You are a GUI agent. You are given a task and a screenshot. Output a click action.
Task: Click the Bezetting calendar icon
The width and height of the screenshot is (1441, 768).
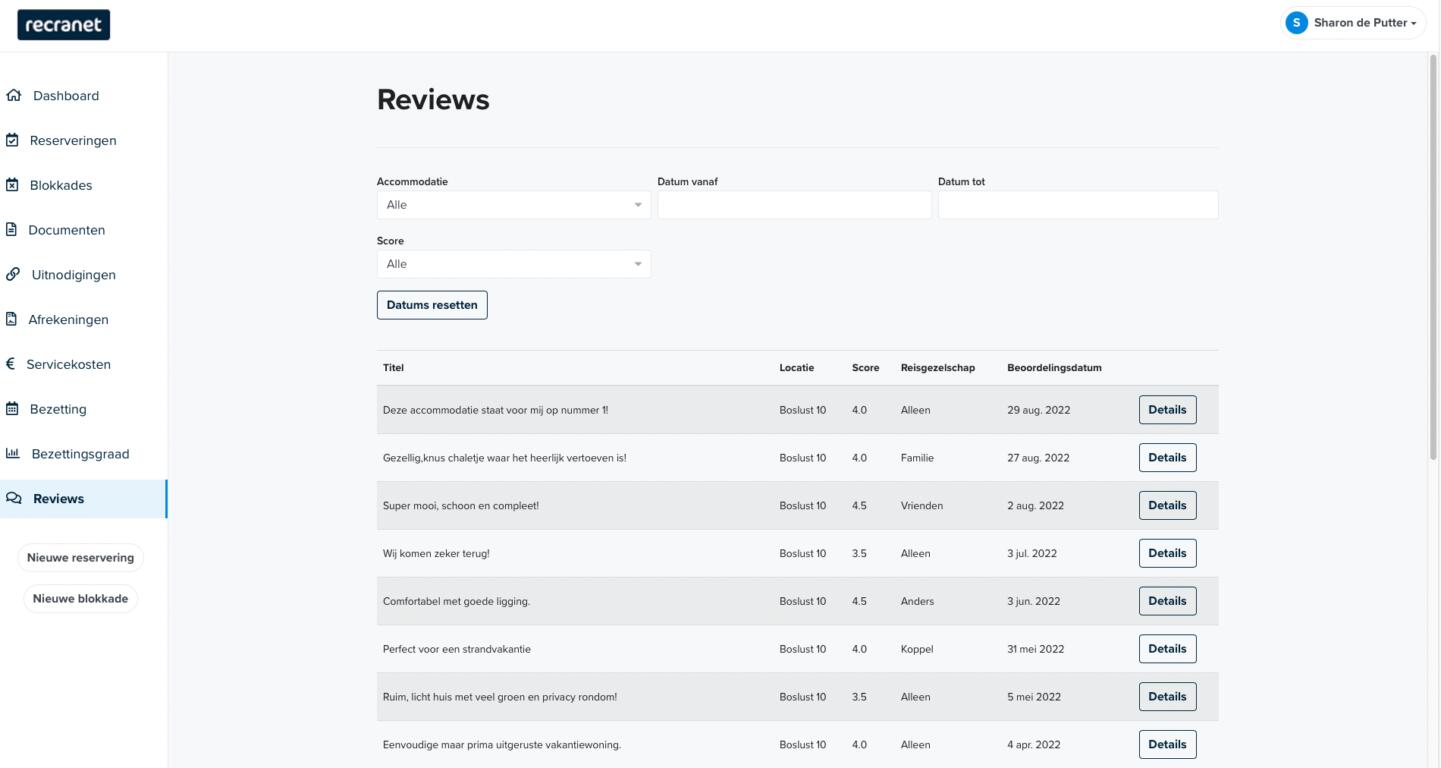12,409
